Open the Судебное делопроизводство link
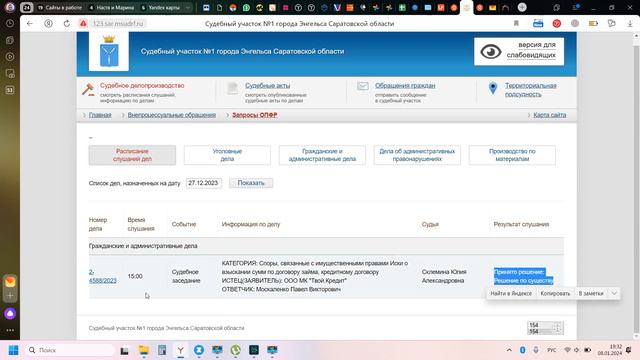The width and height of the screenshot is (640, 360). tap(142, 86)
